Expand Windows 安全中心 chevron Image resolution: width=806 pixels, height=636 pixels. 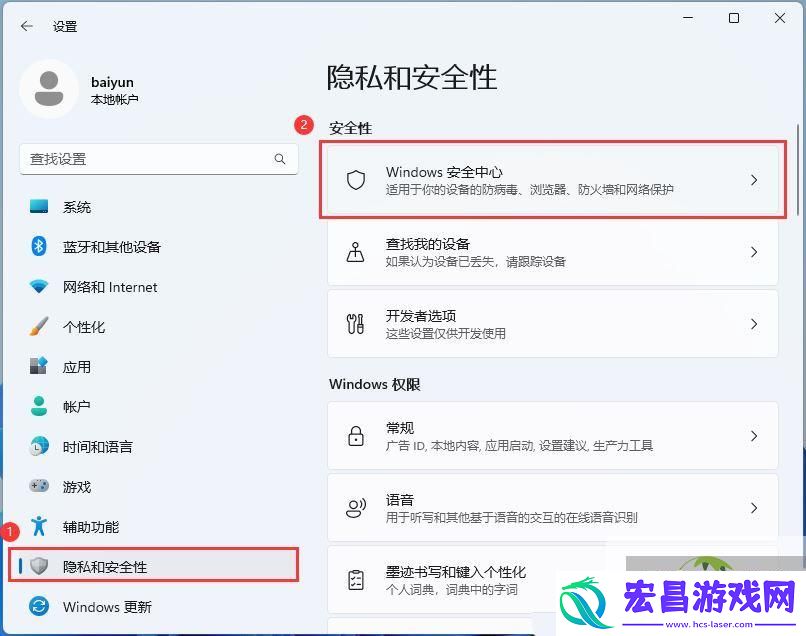coord(754,180)
